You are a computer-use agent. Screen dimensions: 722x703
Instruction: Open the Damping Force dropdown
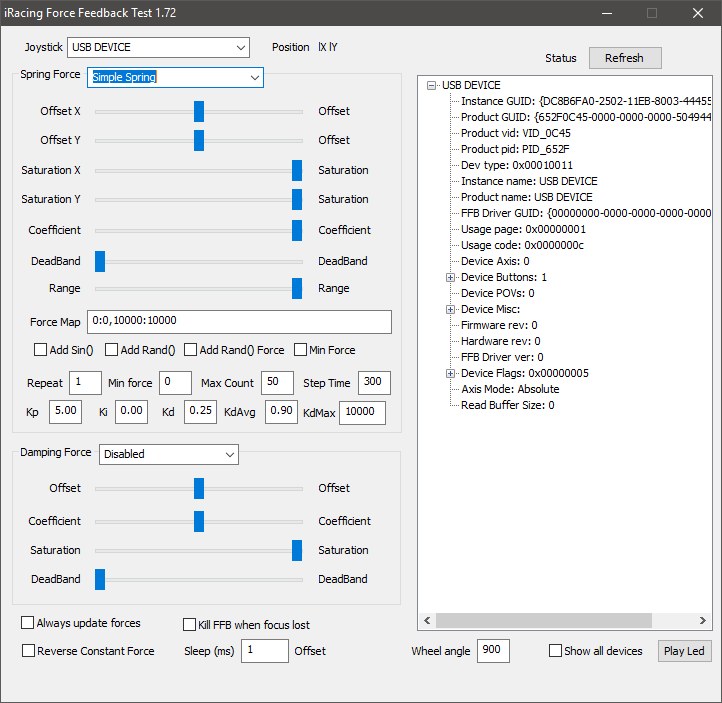point(229,454)
